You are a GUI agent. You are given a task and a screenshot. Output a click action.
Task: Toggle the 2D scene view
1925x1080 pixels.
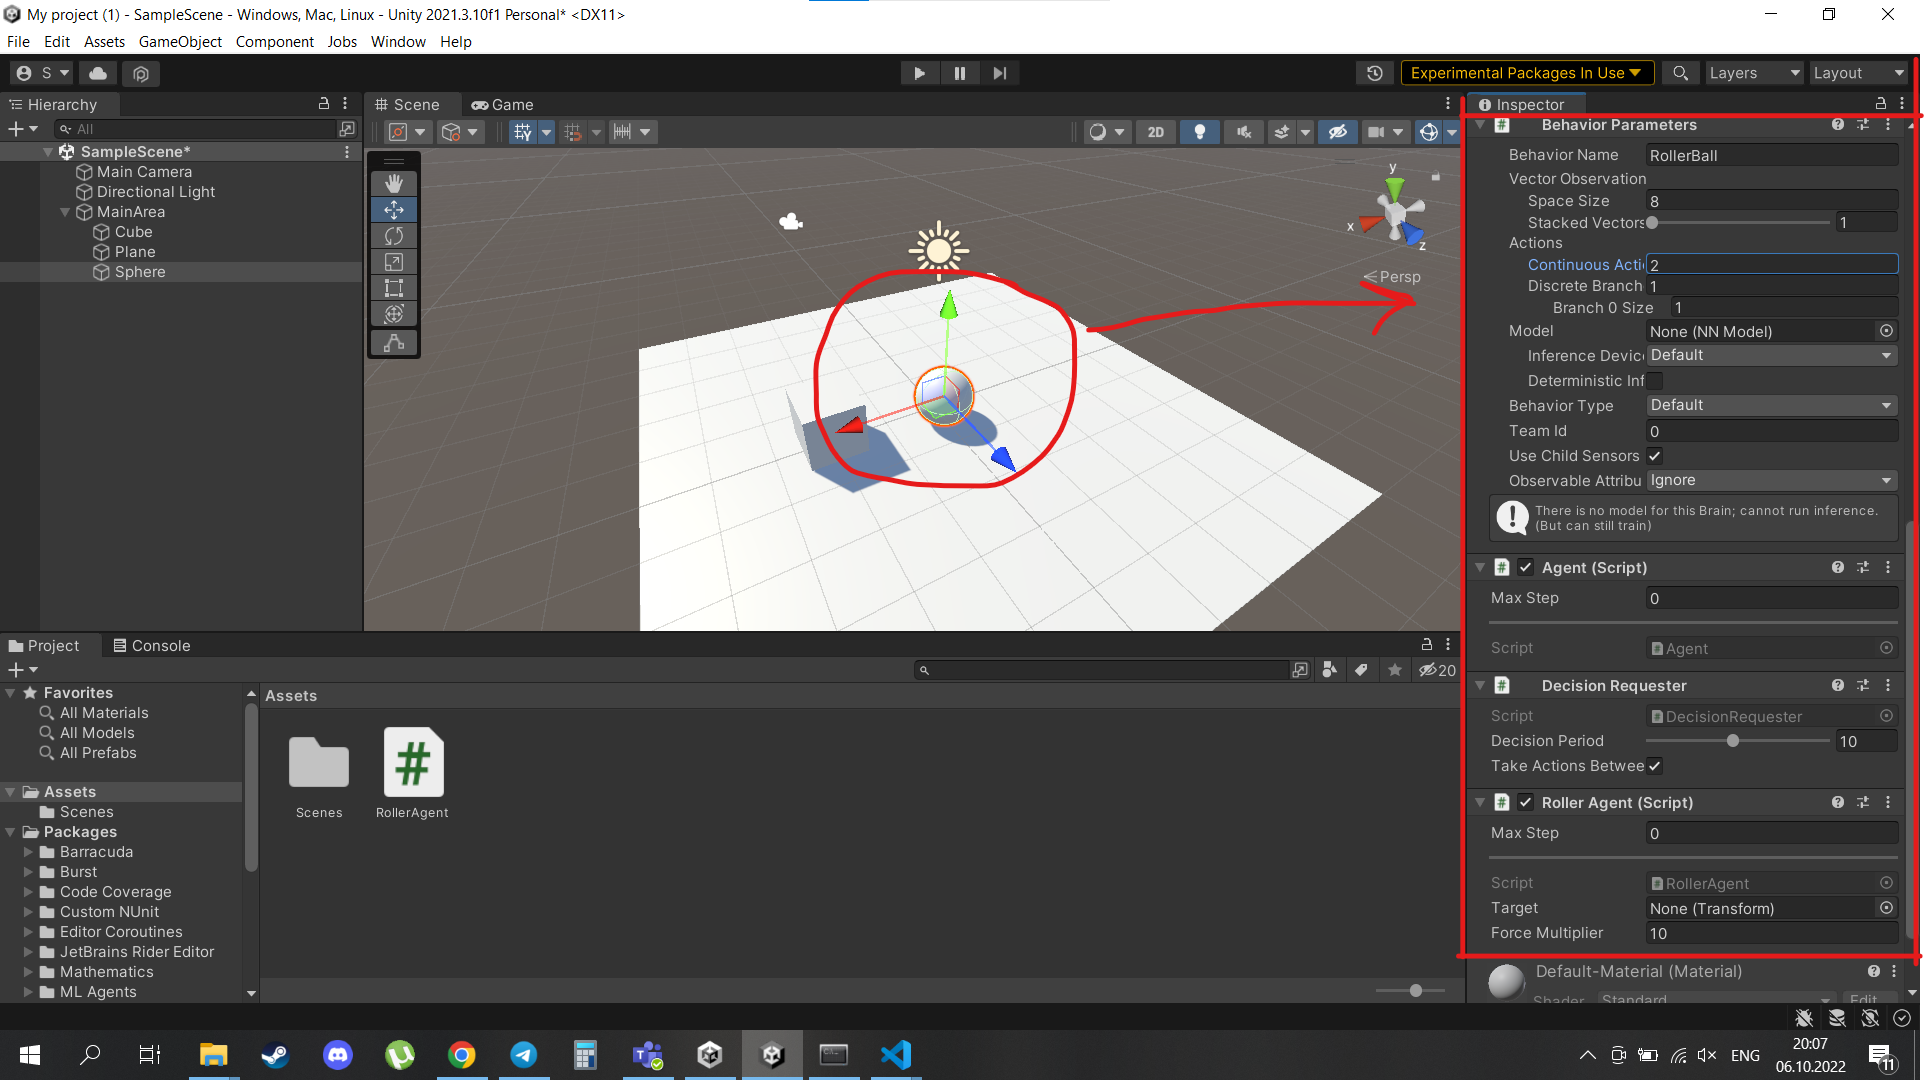point(1156,132)
